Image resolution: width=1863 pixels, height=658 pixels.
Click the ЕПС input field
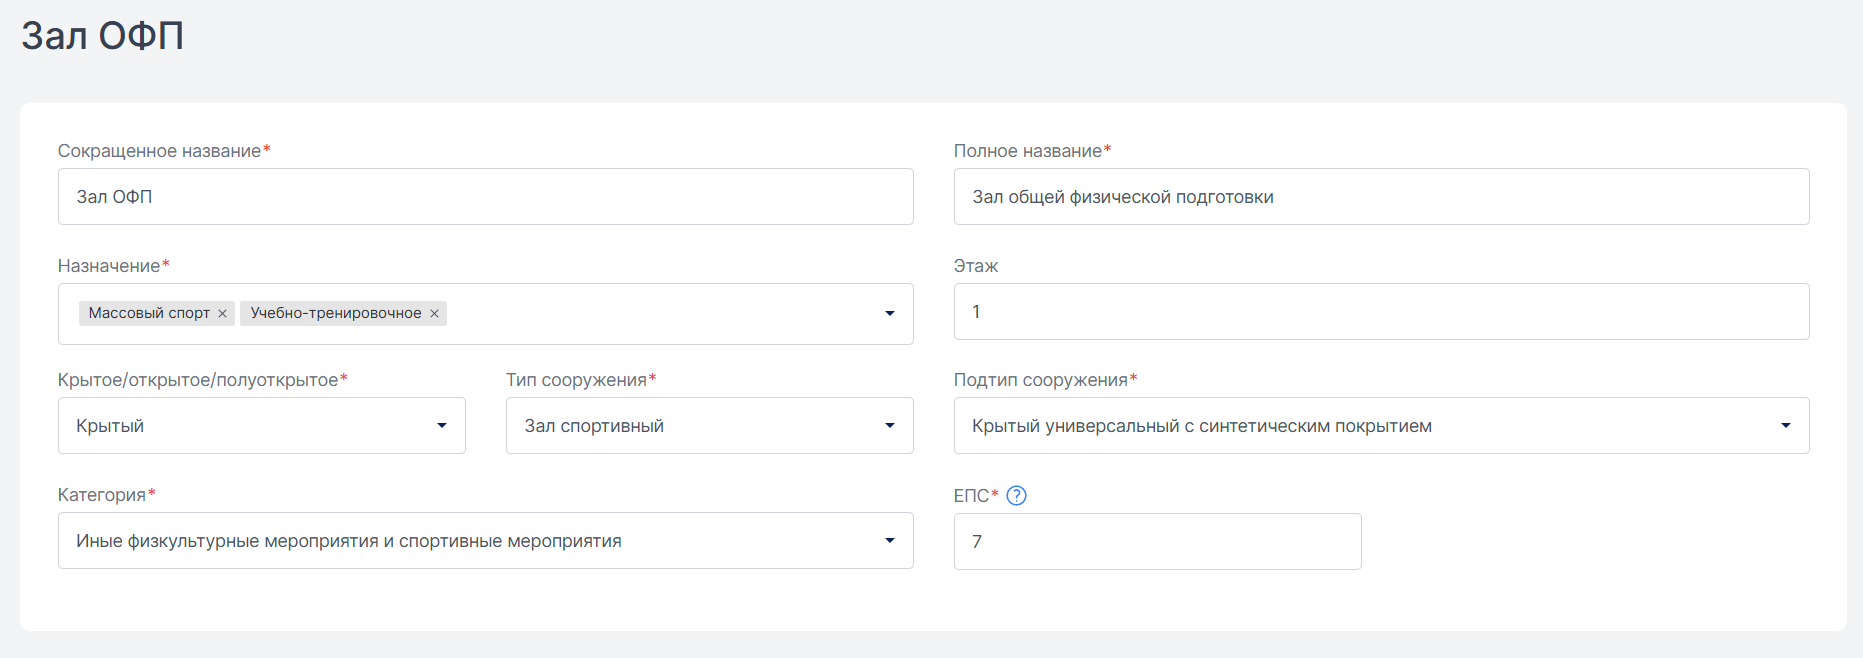tap(1157, 541)
